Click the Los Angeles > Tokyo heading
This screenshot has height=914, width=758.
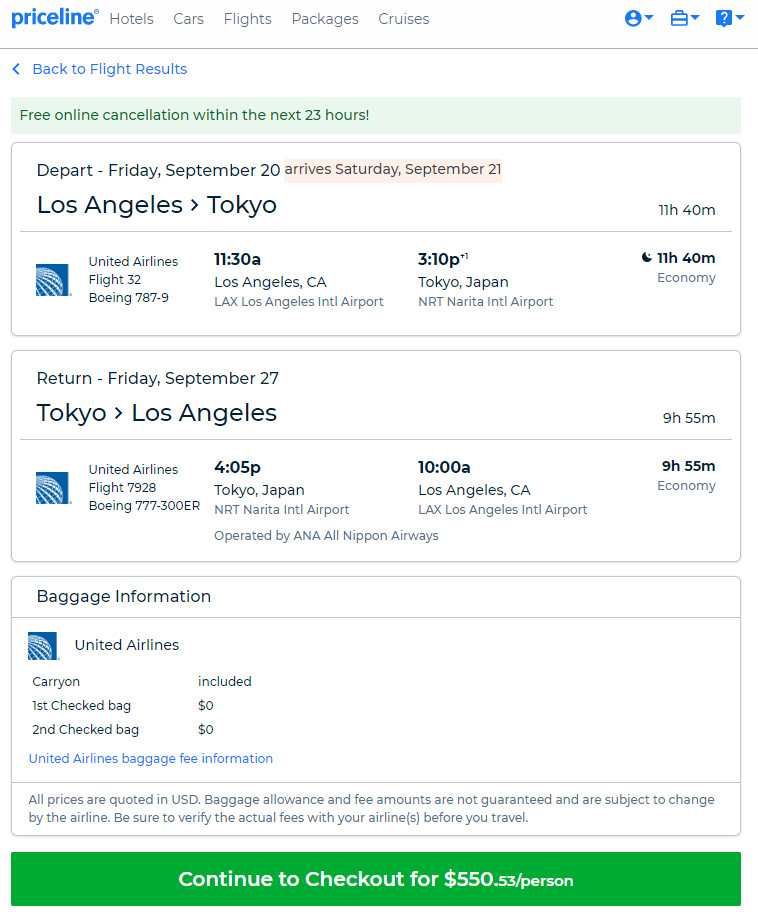(156, 205)
